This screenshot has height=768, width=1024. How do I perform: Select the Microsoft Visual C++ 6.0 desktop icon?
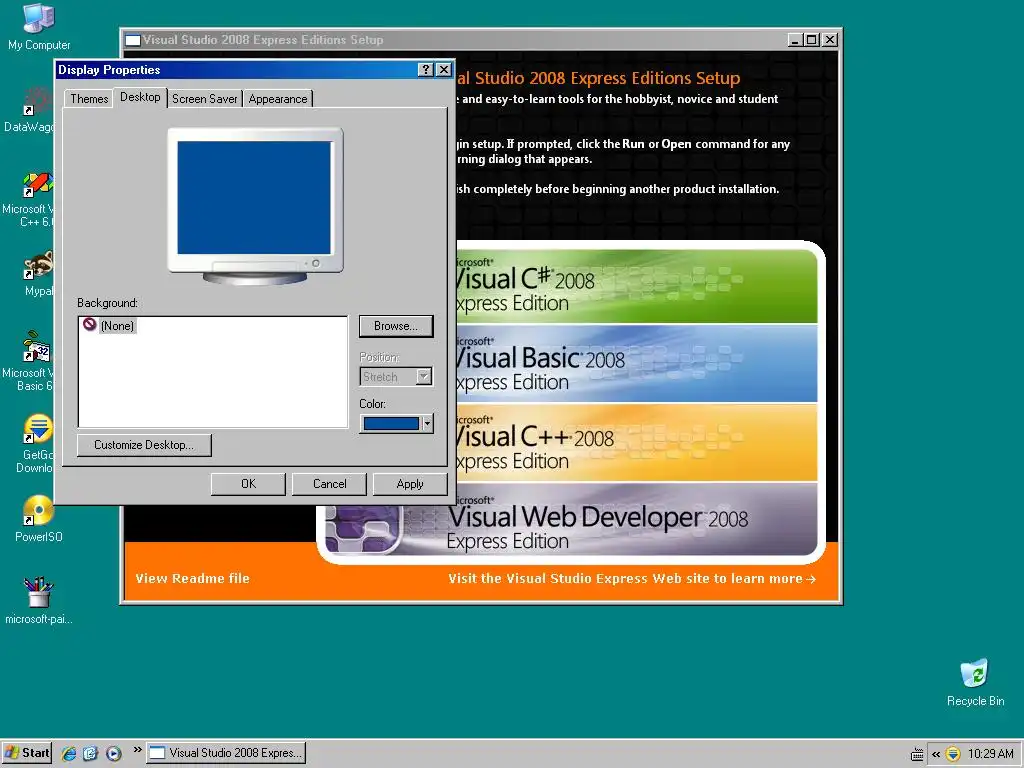(x=38, y=184)
